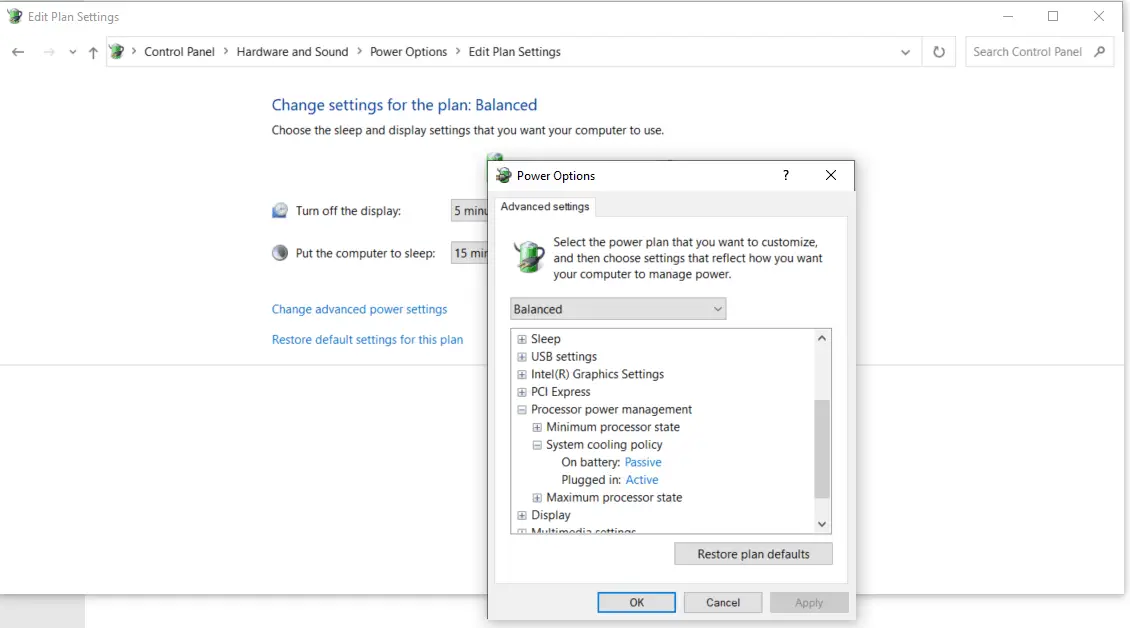The width and height of the screenshot is (1130, 628).
Task: Click Restore plan defaults button
Action: tap(753, 554)
